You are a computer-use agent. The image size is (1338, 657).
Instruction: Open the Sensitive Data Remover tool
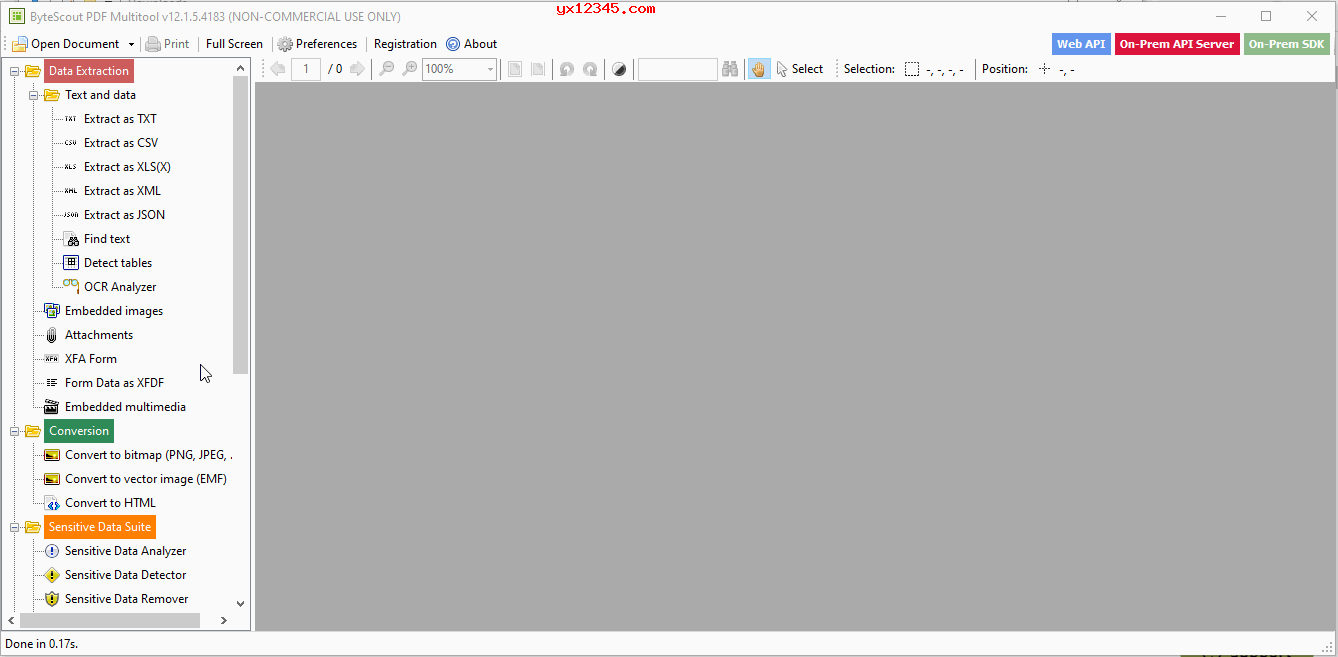point(126,598)
